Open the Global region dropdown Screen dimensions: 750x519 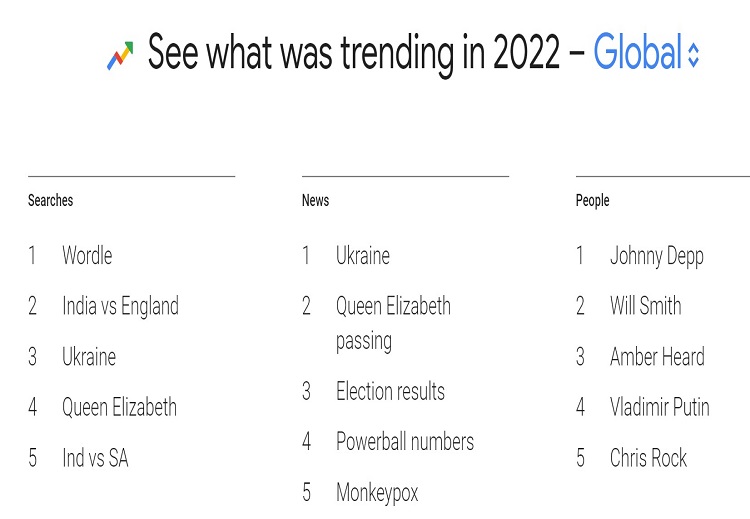click(x=646, y=51)
